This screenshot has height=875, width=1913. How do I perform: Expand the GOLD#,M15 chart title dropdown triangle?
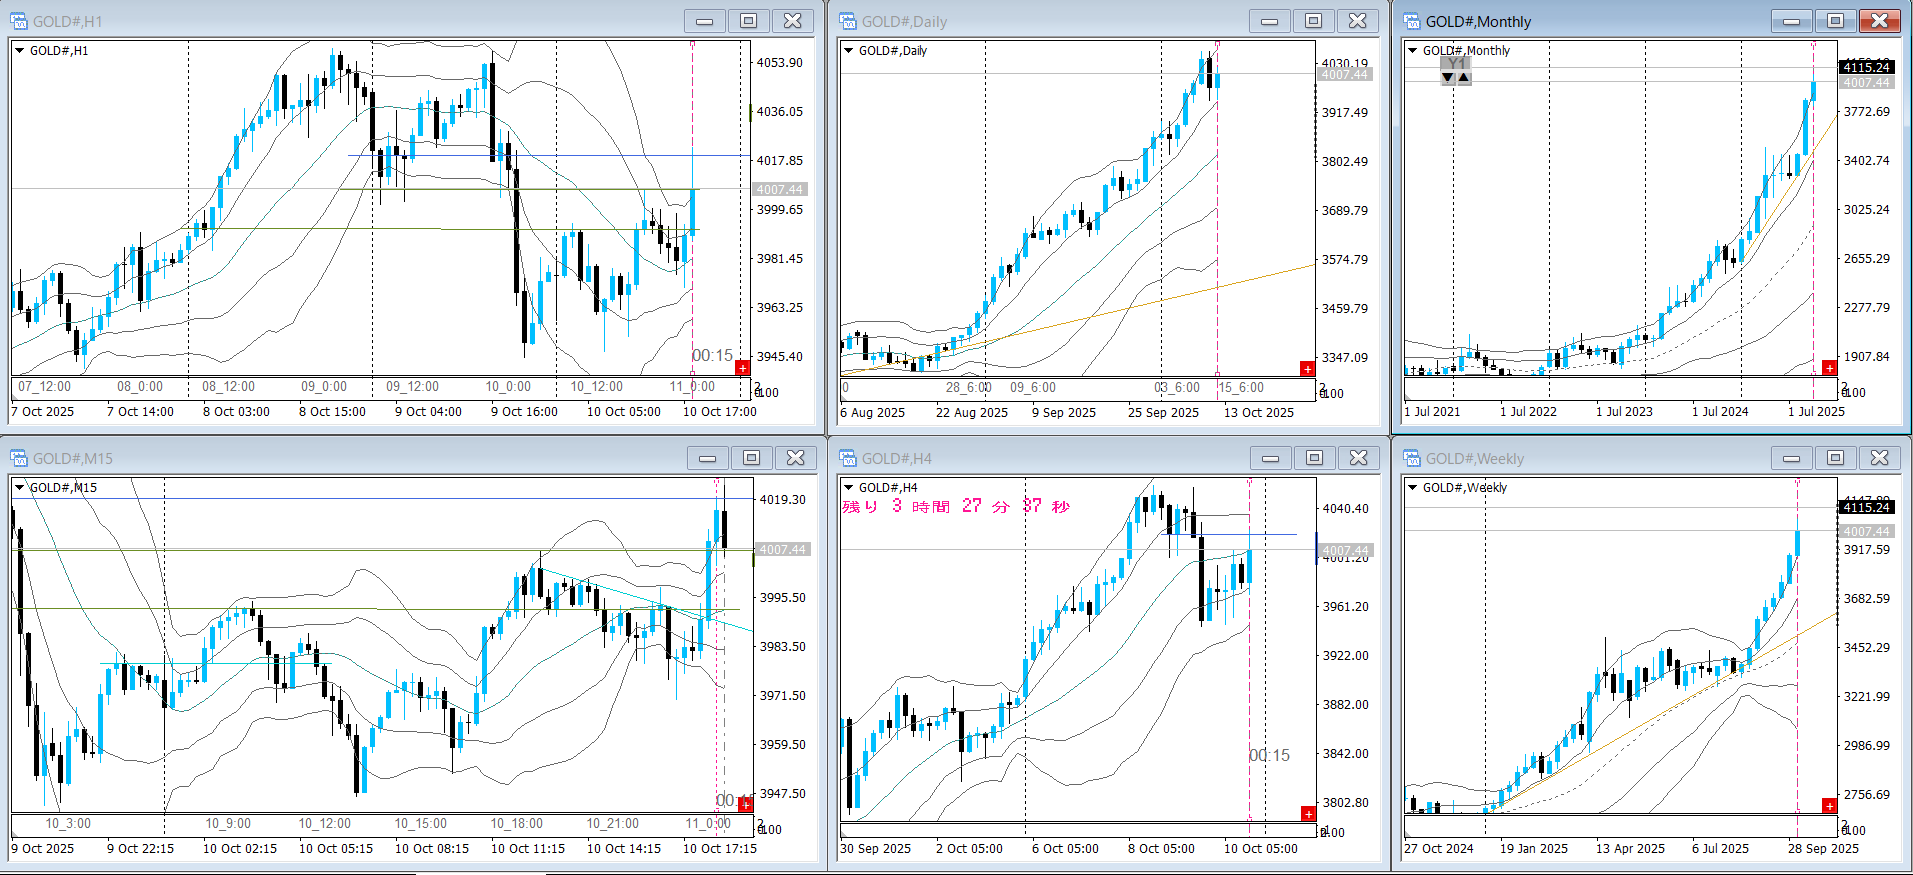pos(20,488)
